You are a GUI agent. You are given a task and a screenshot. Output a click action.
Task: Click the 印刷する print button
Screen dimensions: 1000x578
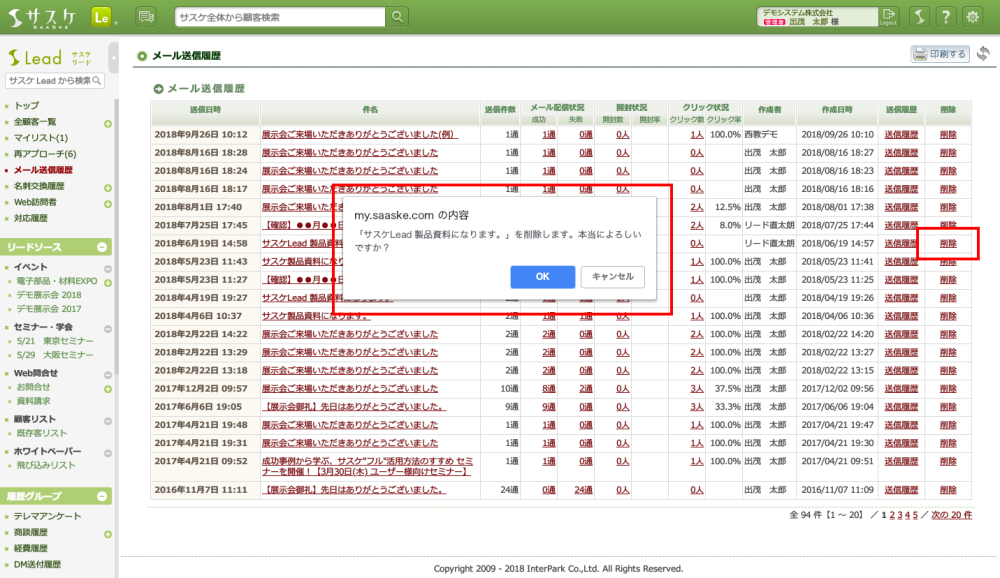coord(939,54)
